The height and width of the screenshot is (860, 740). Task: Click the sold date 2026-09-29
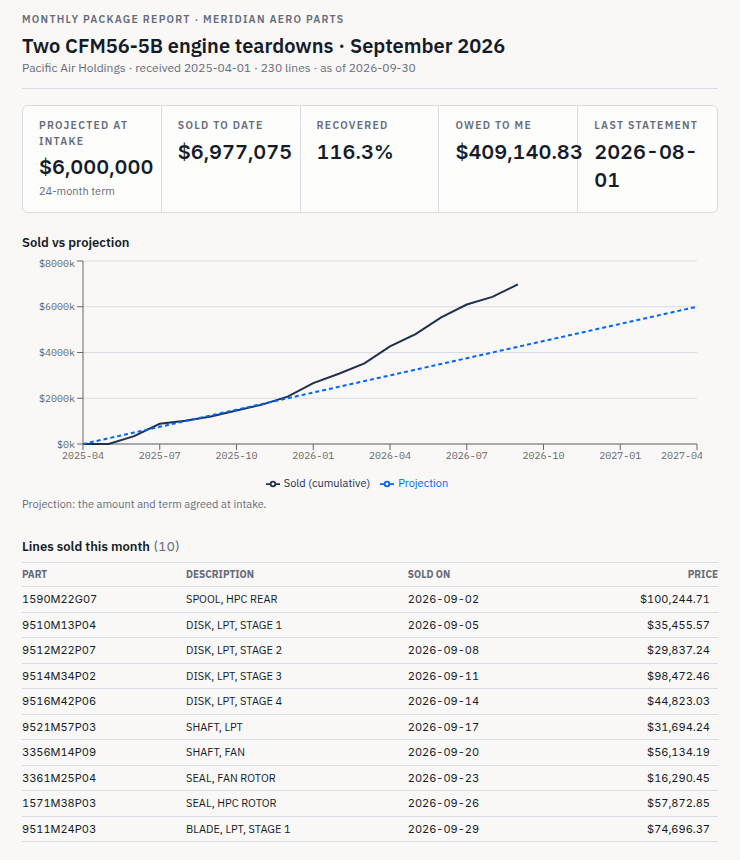pos(443,829)
